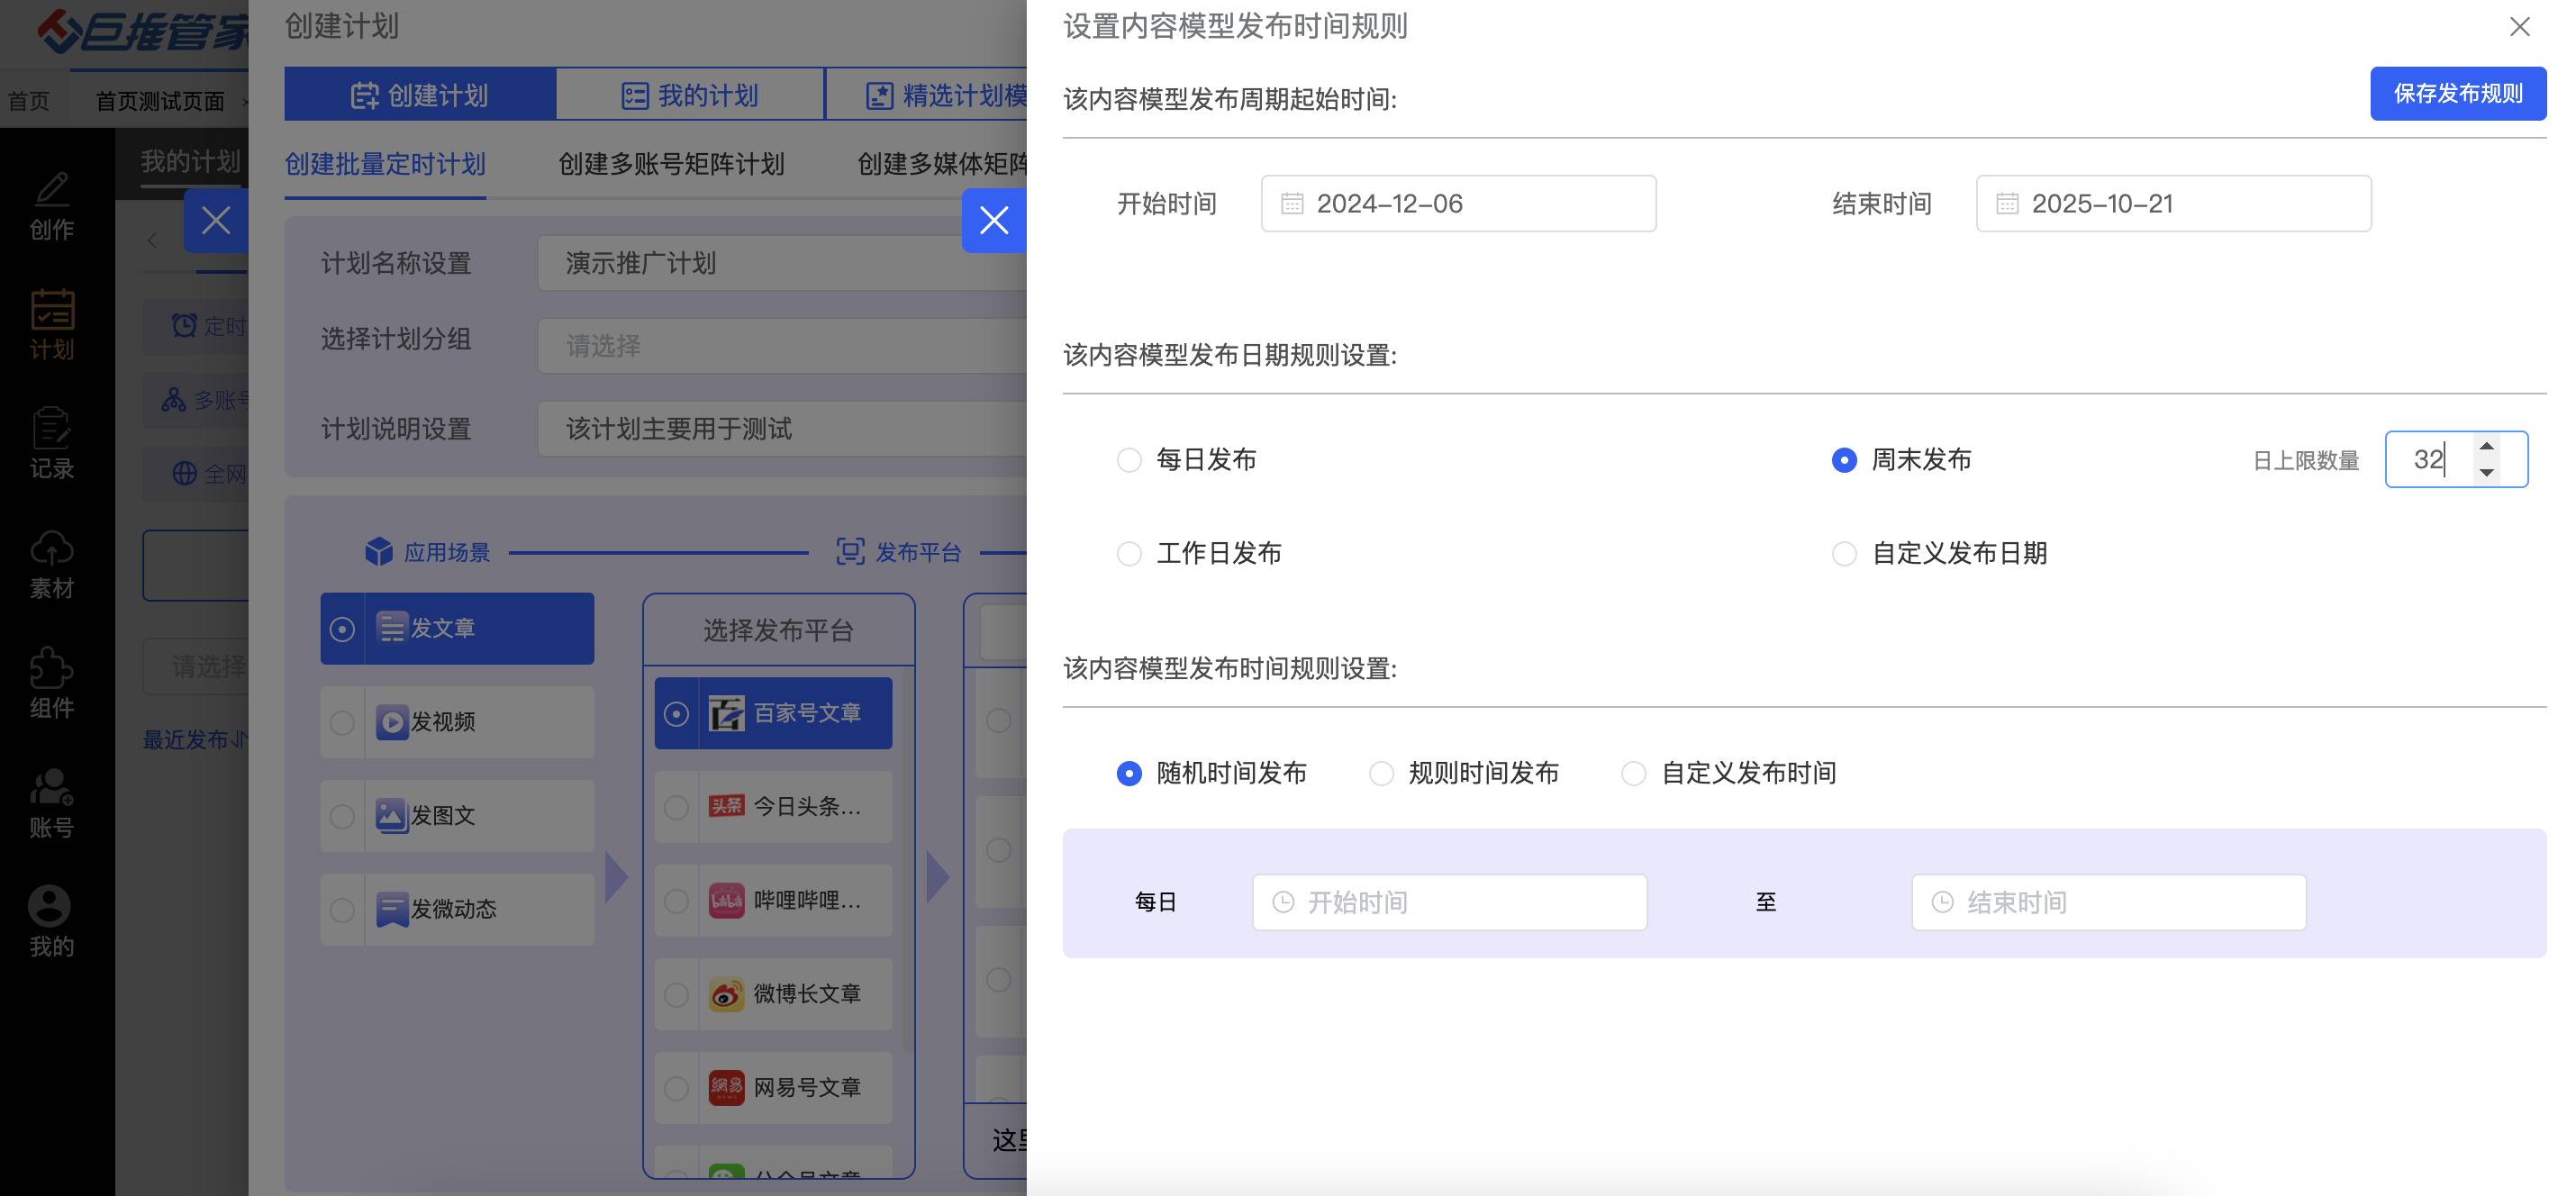
Task: Click the blue X icon beside plan form
Action: click(993, 220)
